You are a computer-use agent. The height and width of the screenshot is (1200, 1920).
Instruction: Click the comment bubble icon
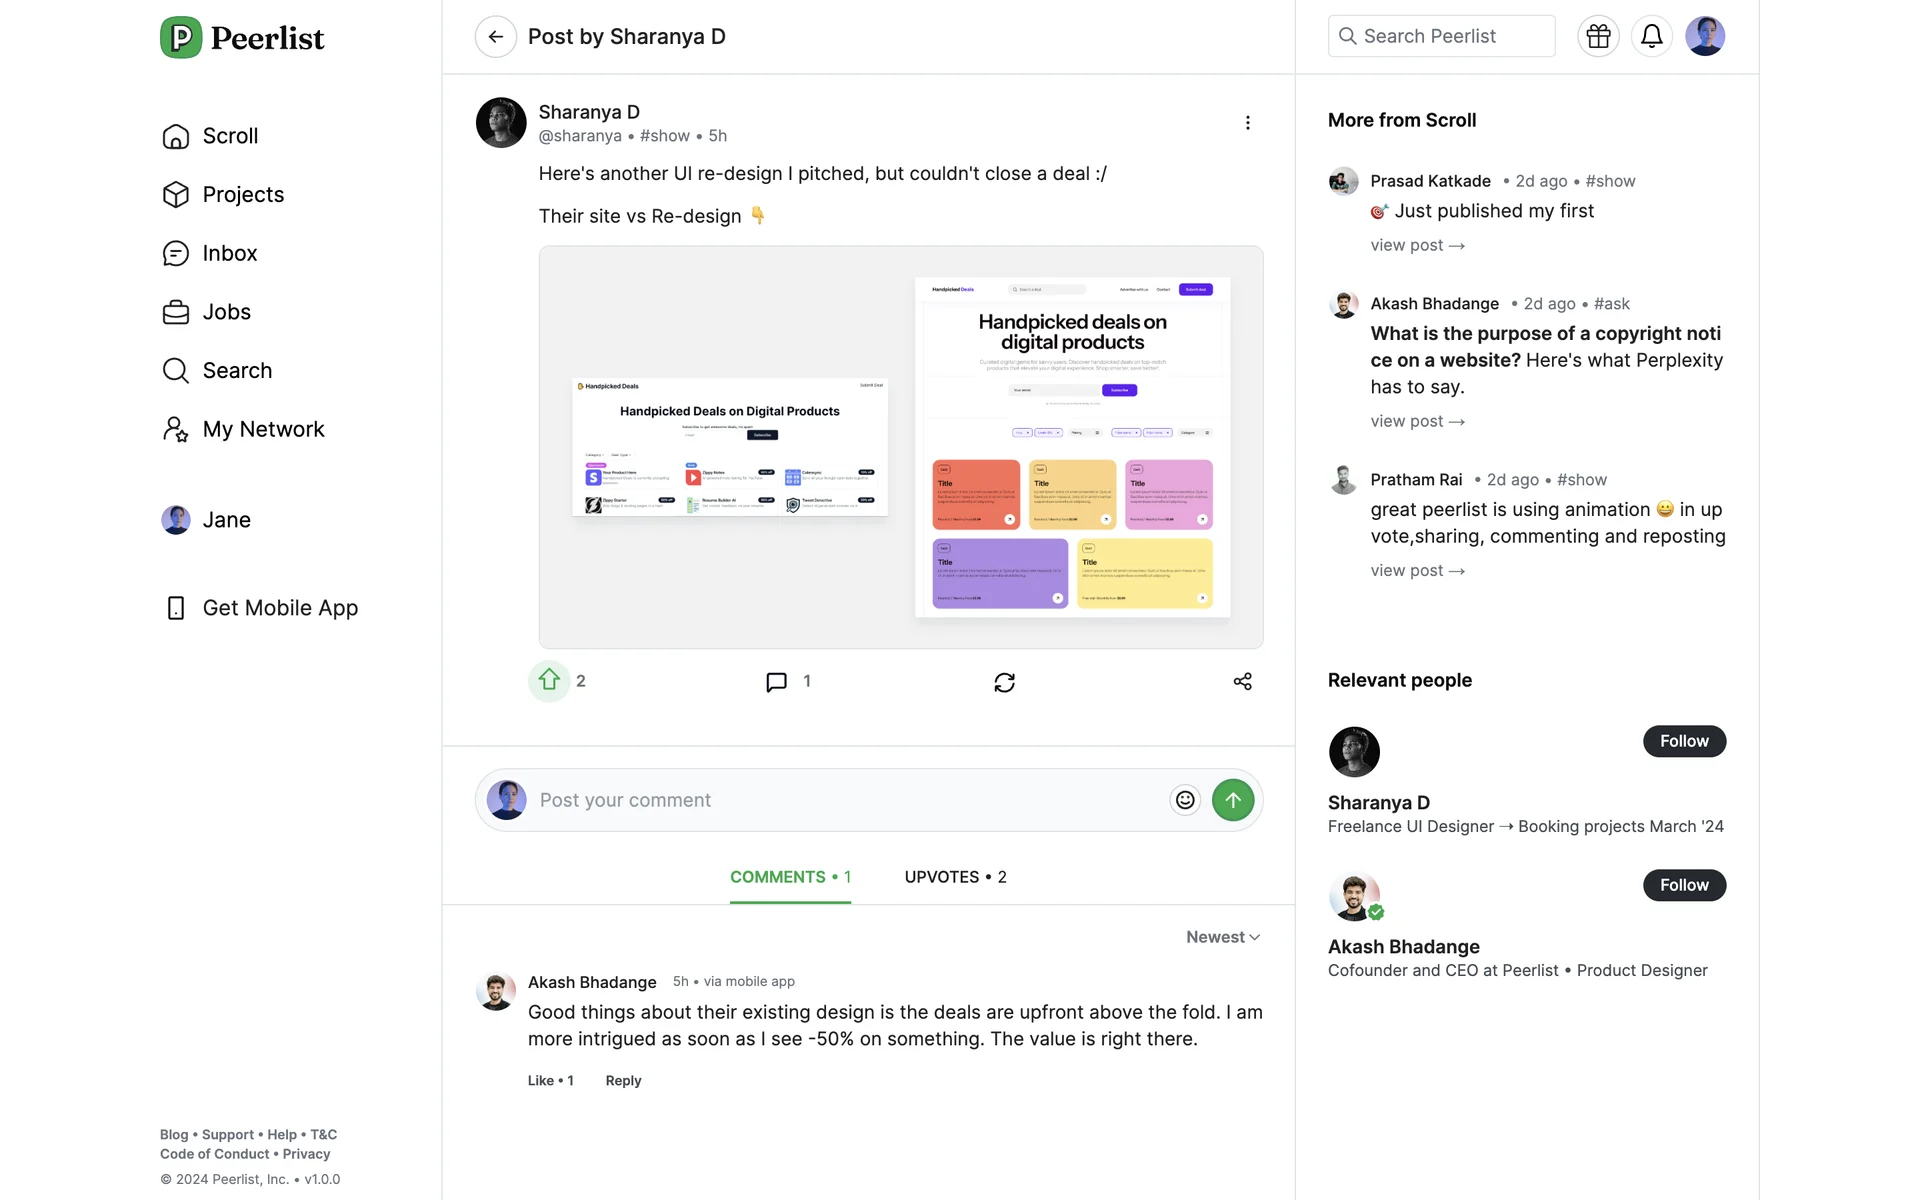(x=776, y=682)
